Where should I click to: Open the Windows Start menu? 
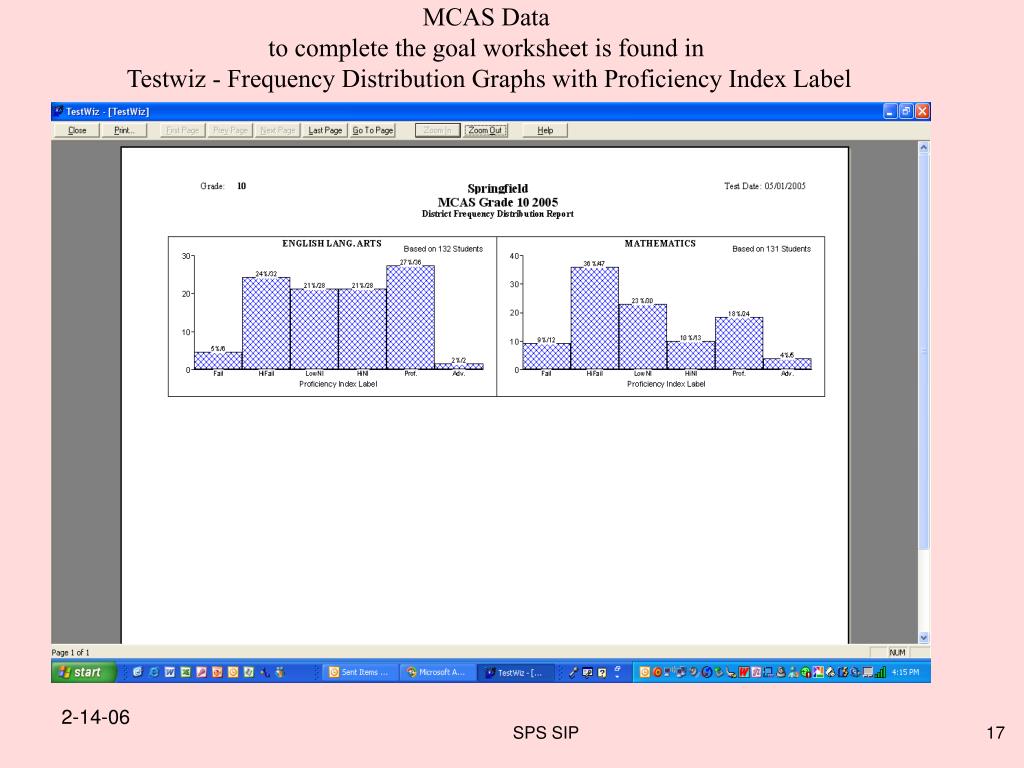click(x=84, y=672)
